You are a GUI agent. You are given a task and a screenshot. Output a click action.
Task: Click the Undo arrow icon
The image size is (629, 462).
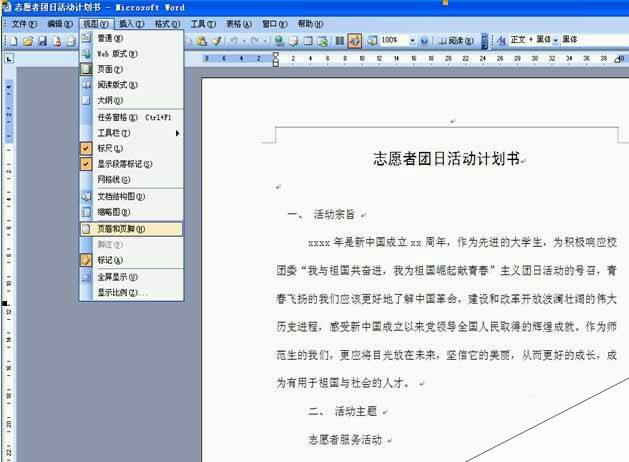tap(234, 41)
